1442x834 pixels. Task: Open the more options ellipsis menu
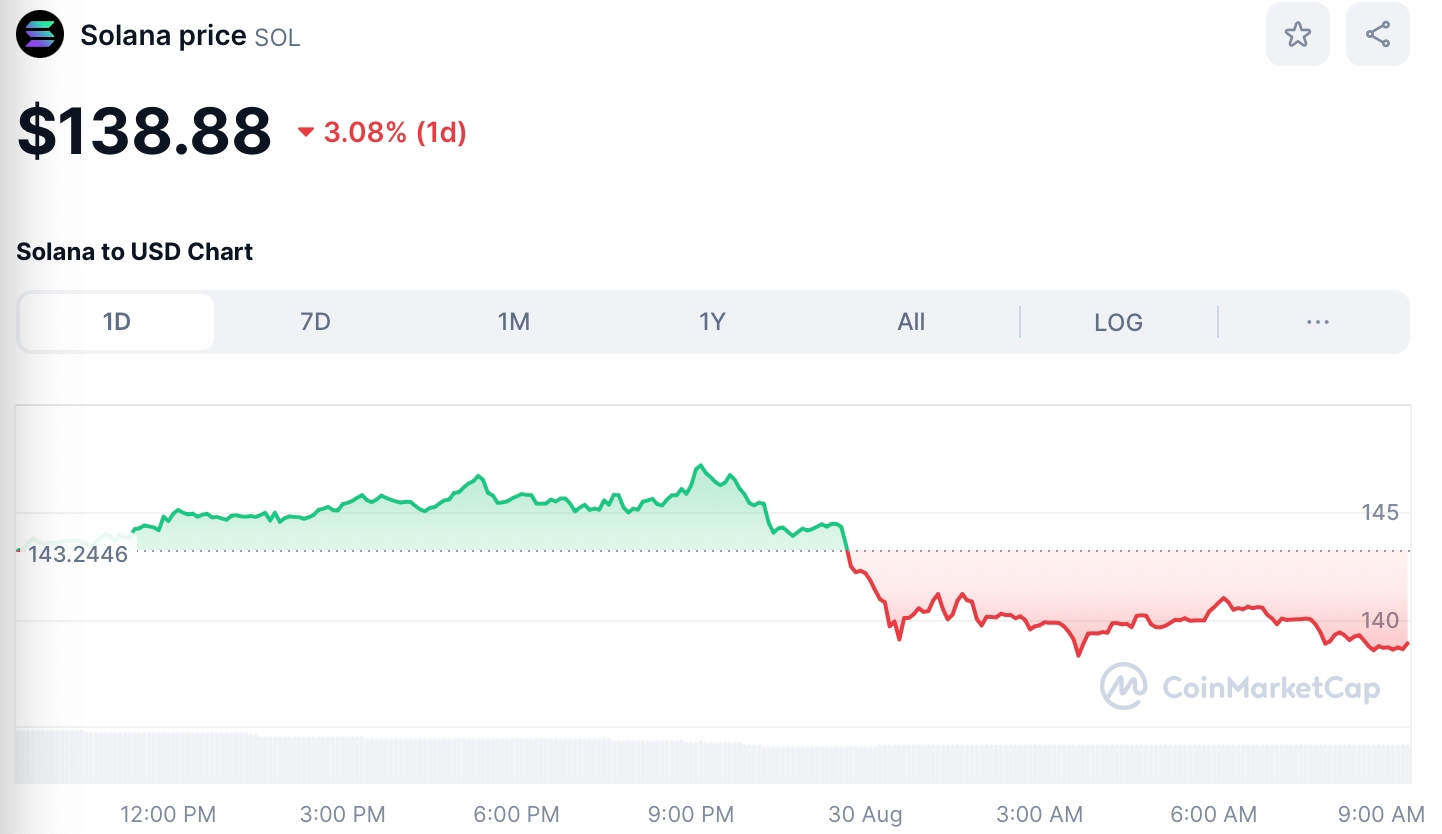1317,322
